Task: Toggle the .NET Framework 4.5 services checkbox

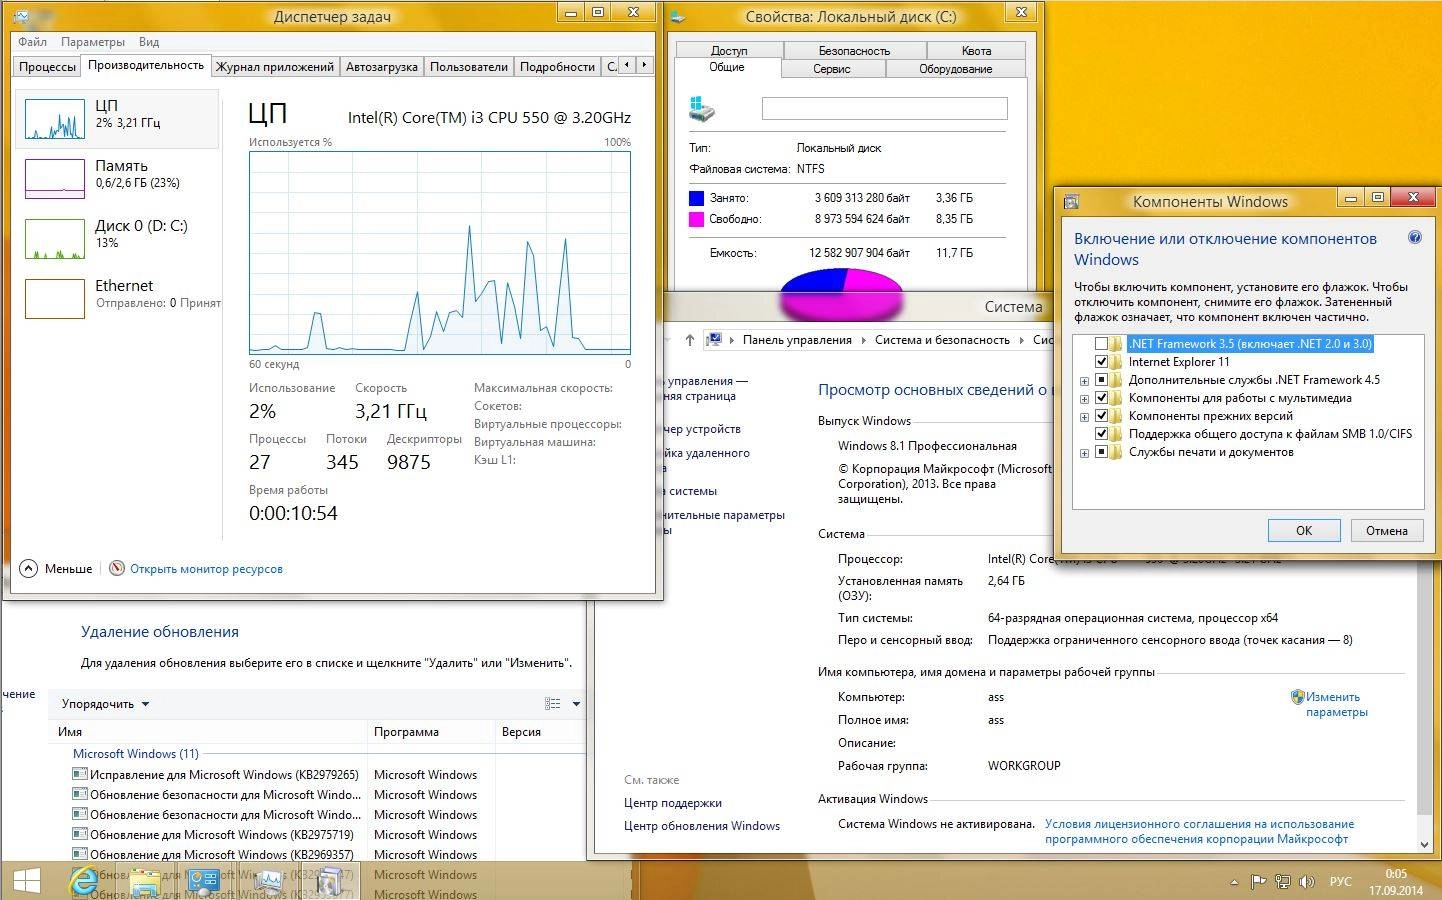Action: (1101, 380)
